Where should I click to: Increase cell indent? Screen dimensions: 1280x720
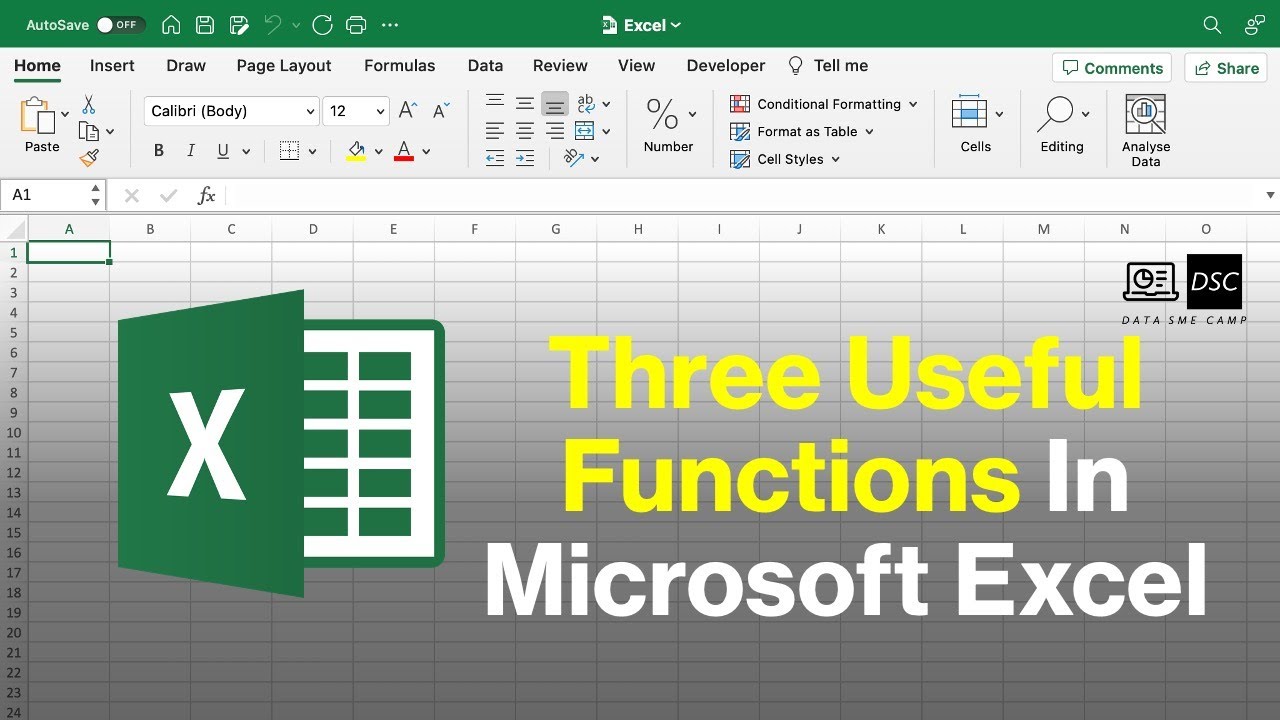[524, 158]
